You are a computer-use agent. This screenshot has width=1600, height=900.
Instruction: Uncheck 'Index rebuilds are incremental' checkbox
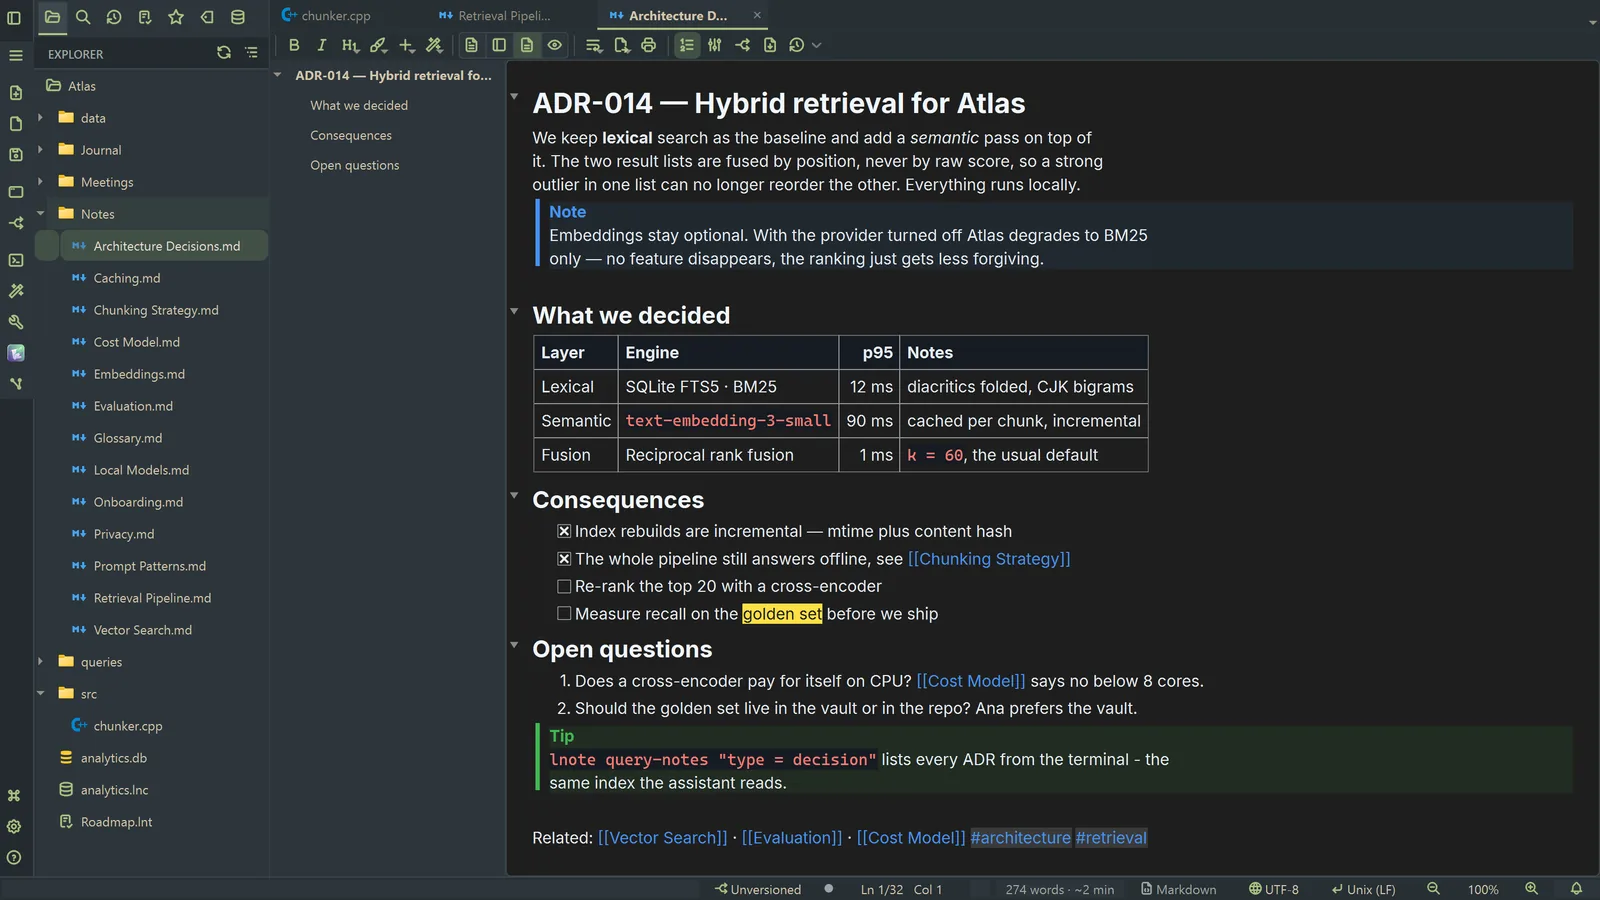(564, 532)
